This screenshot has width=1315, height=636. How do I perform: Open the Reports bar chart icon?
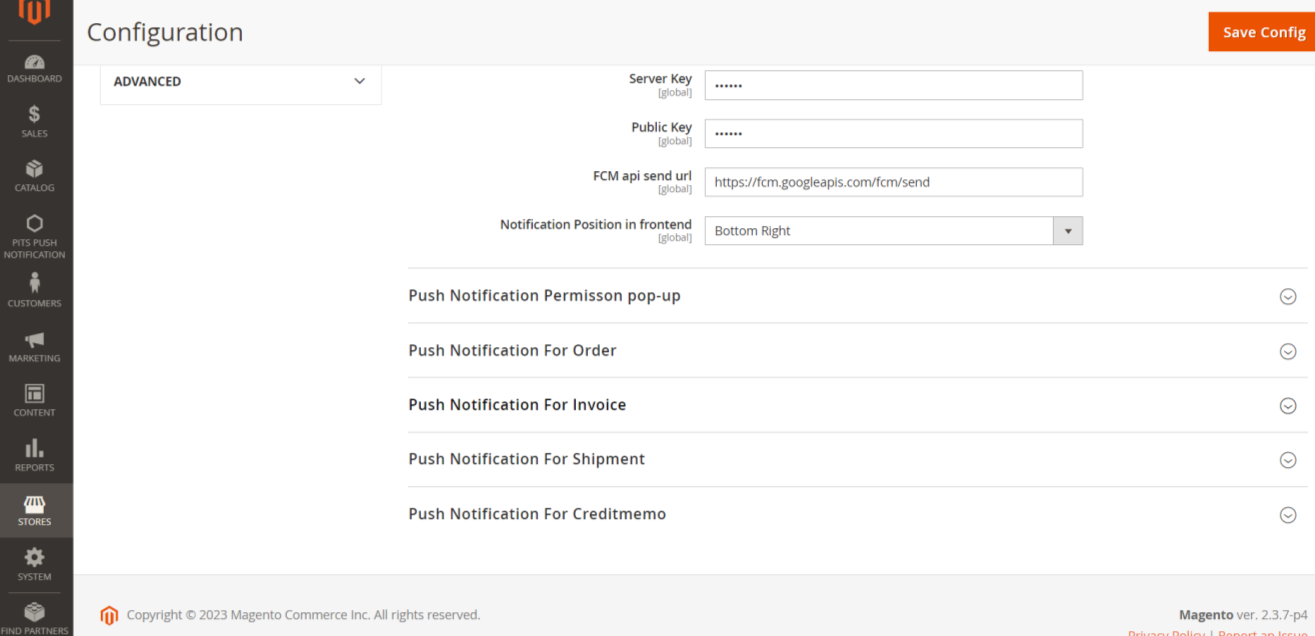pyautogui.click(x=35, y=449)
